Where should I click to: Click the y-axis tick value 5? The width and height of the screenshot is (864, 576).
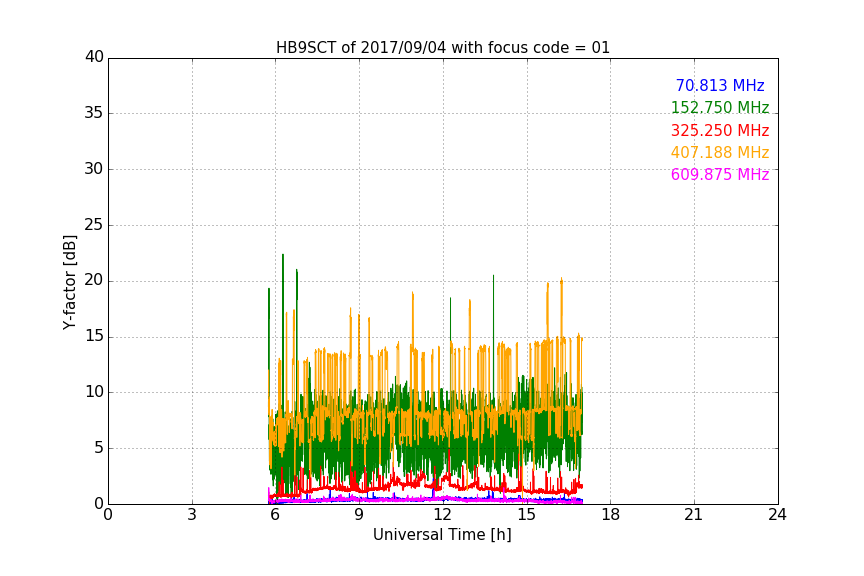[99, 448]
